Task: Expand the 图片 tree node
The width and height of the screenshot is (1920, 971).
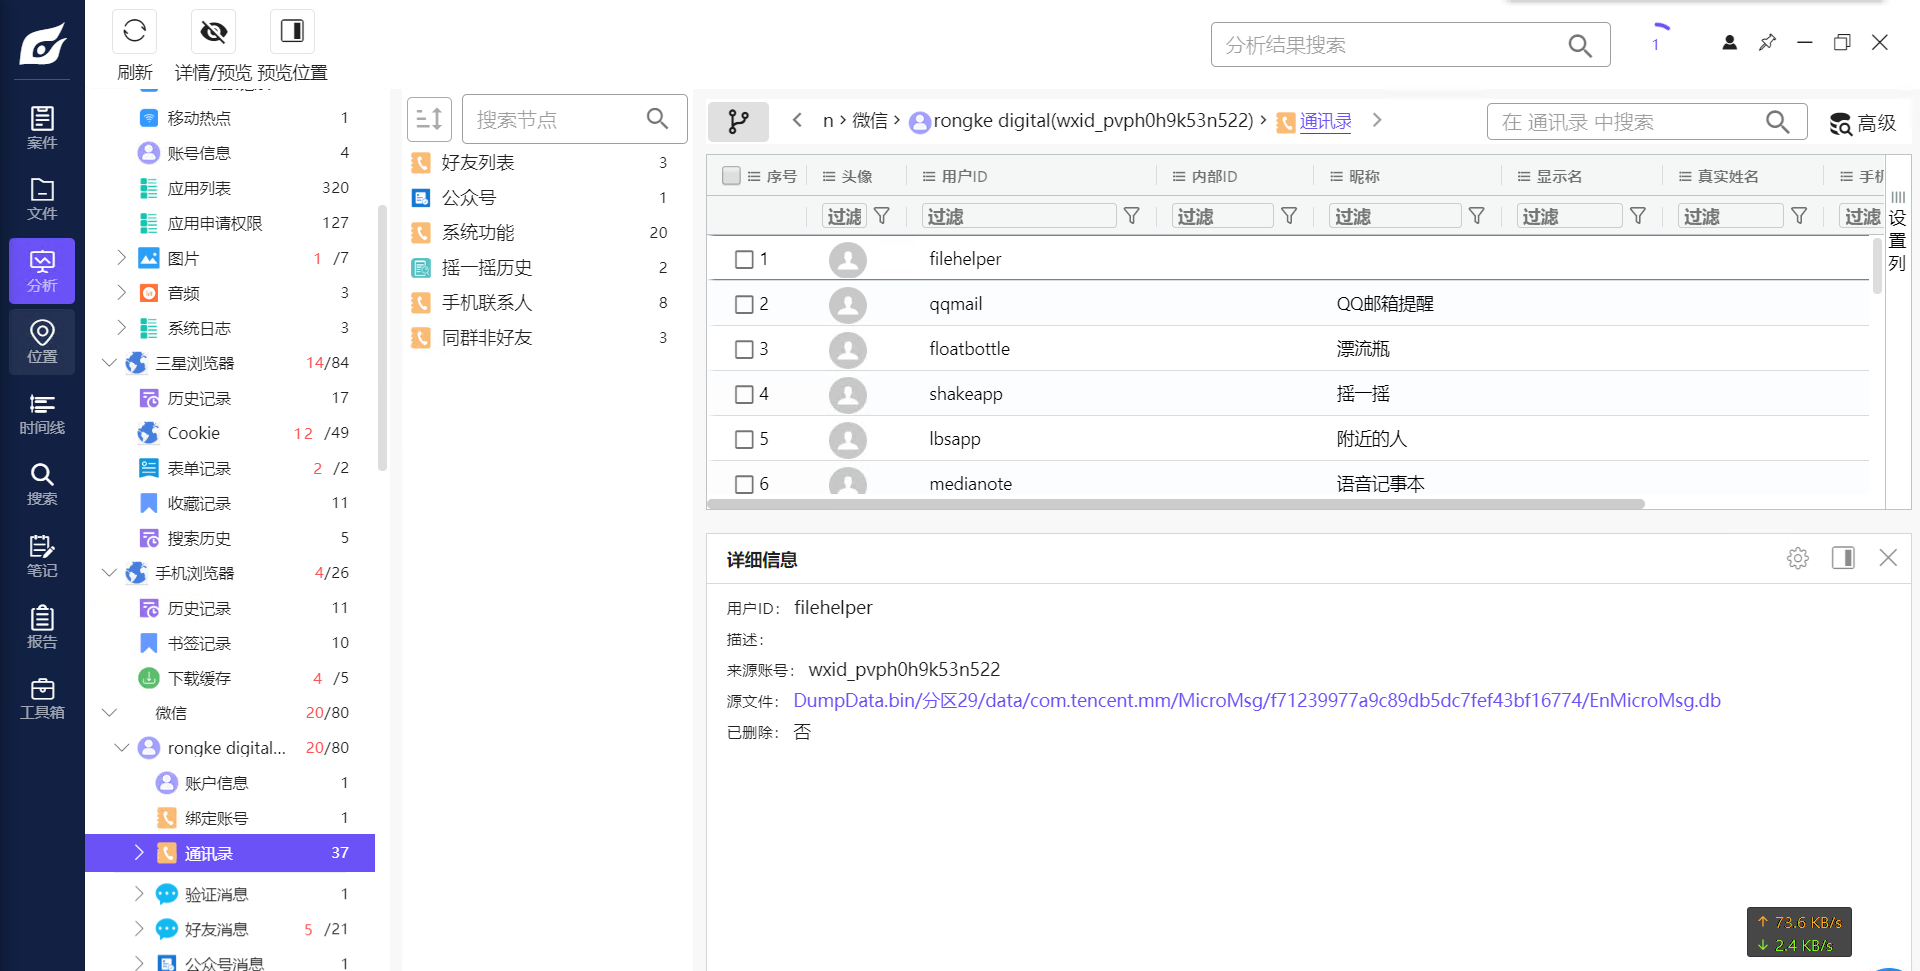Action: coord(121,258)
